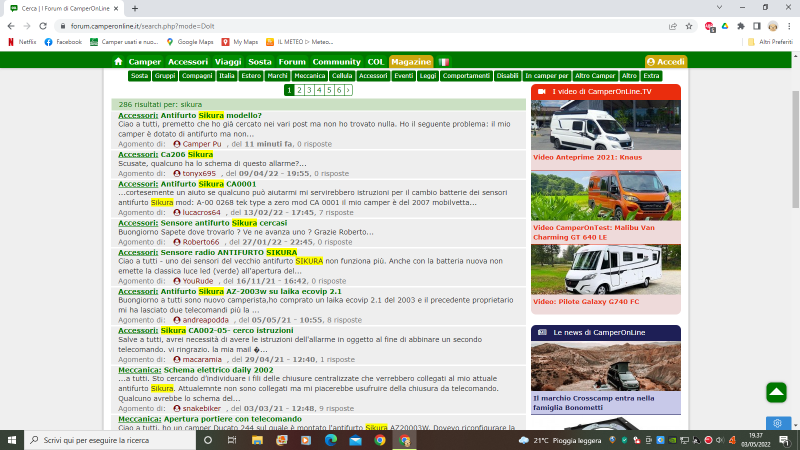
Task: Open new browser tab with plus icon
Action: coord(135,8)
